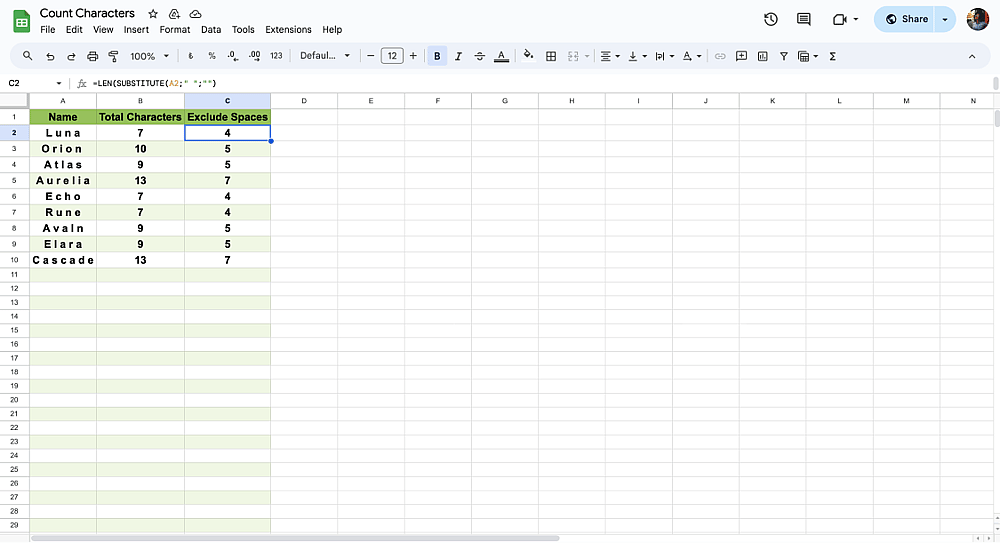
Task: Open more number formats 123
Action: pyautogui.click(x=276, y=56)
